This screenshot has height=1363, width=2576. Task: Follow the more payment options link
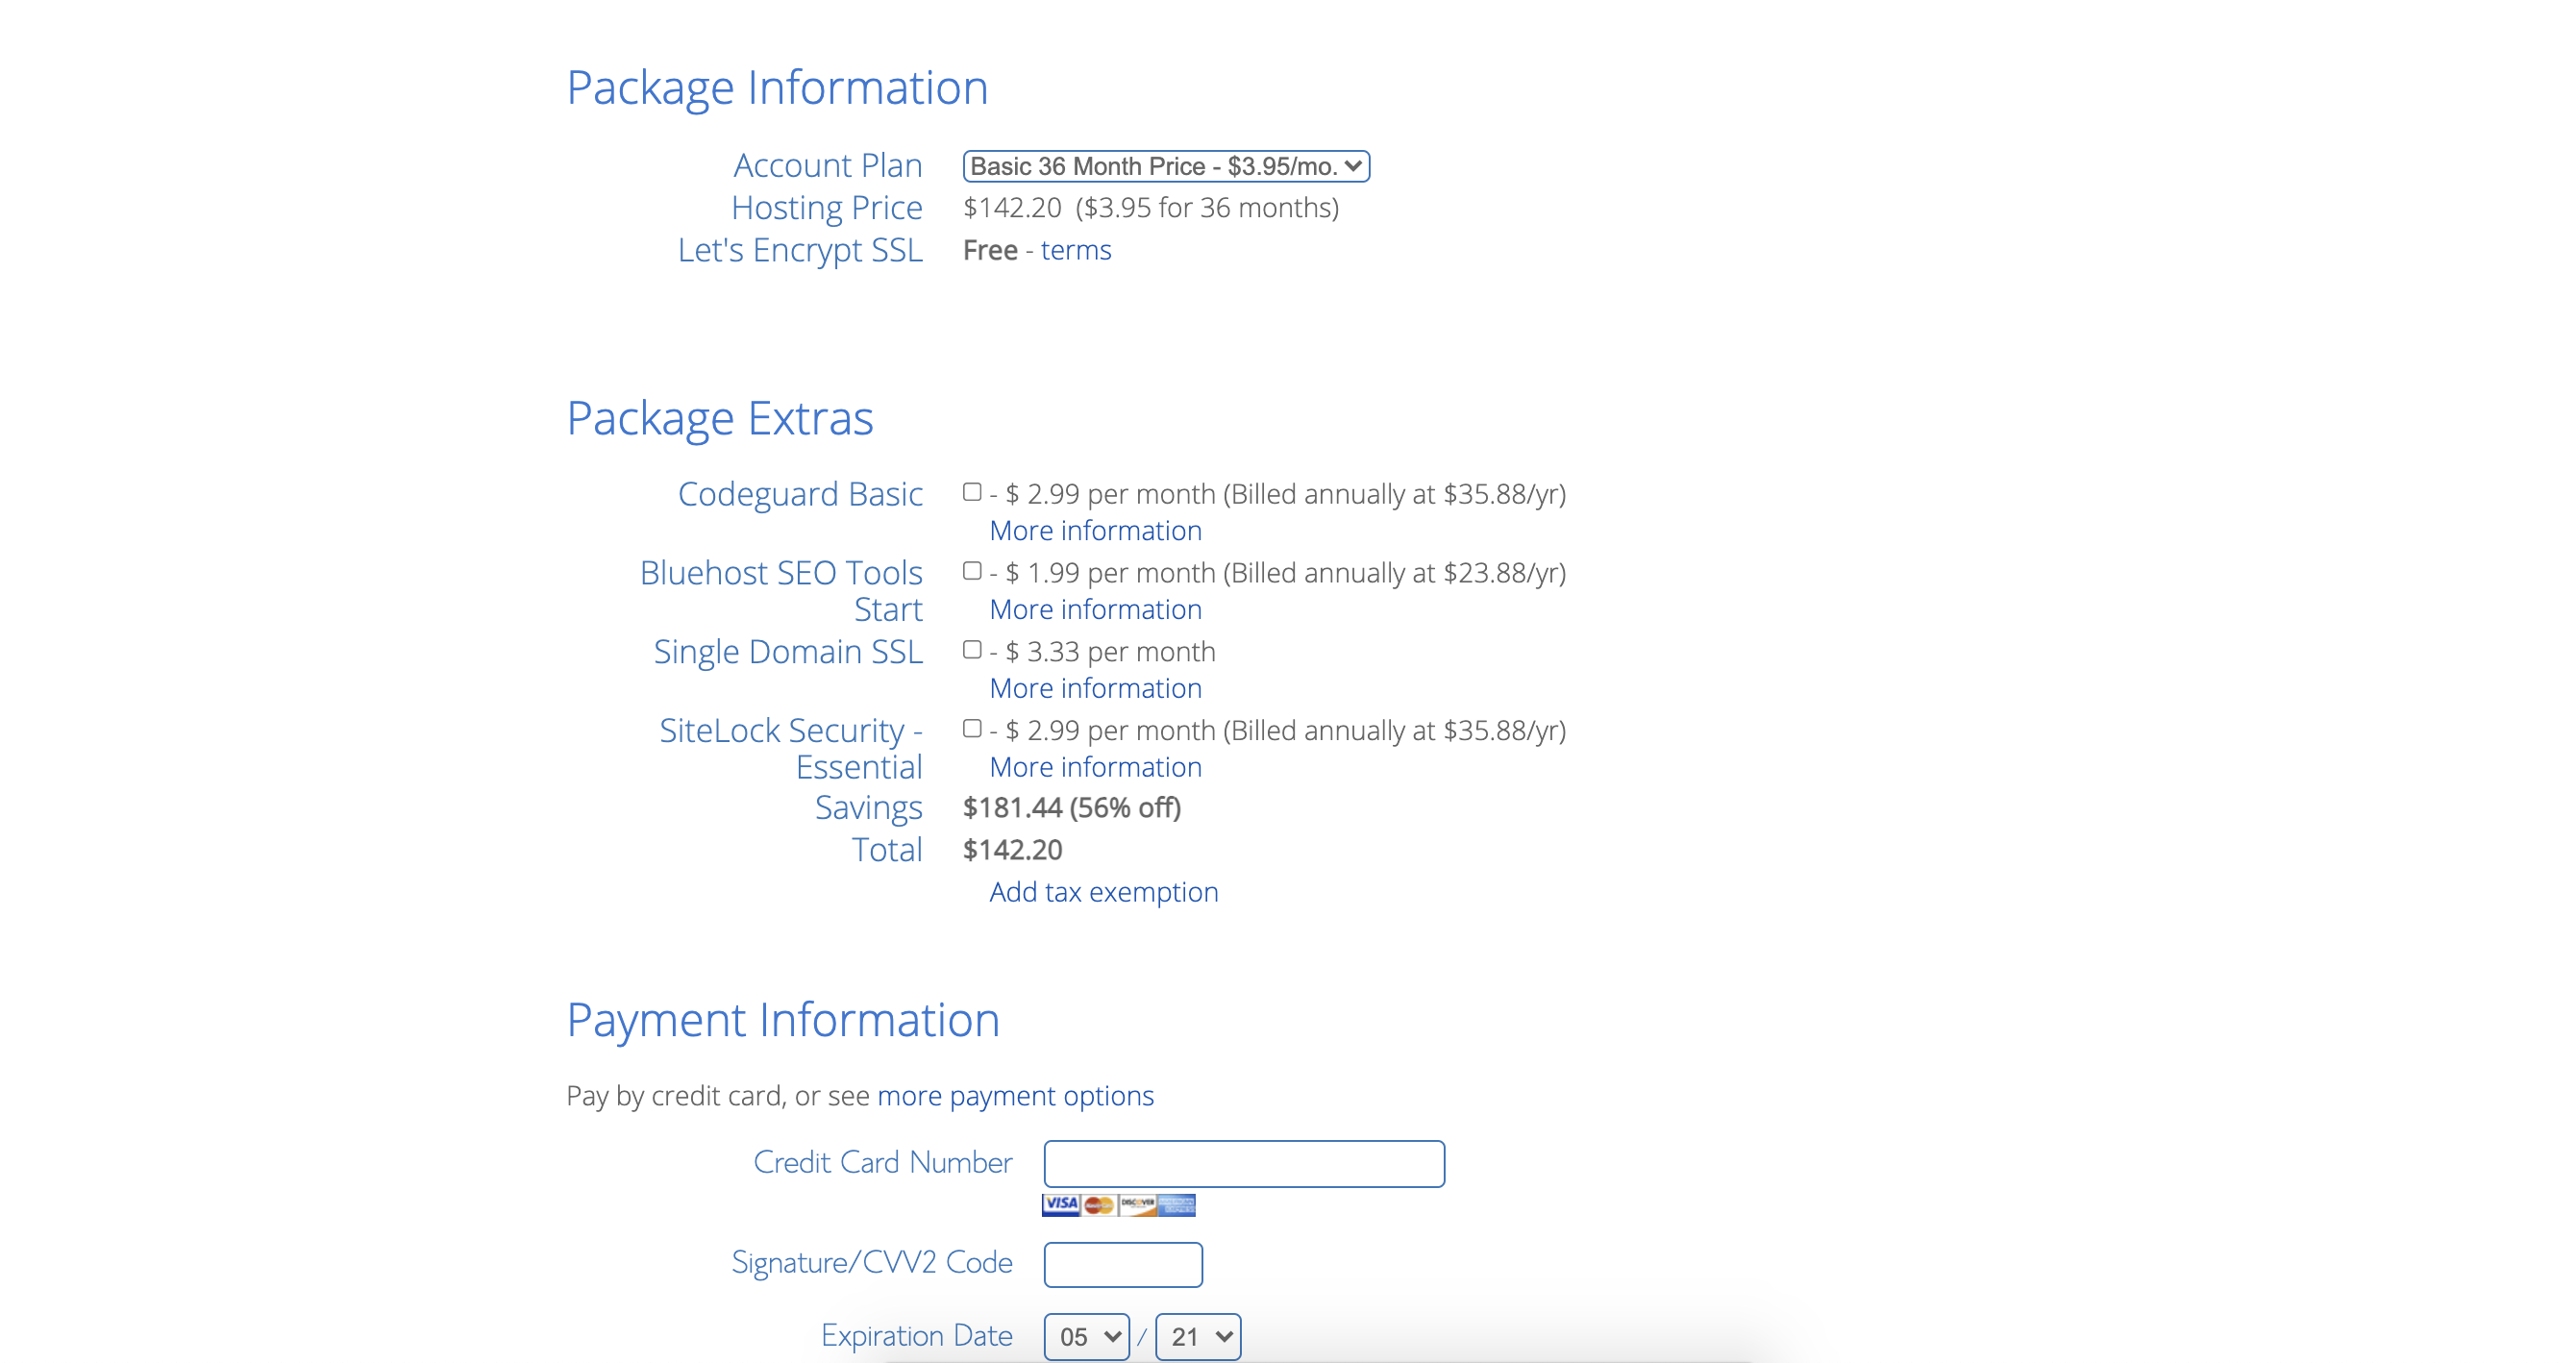point(1015,1096)
